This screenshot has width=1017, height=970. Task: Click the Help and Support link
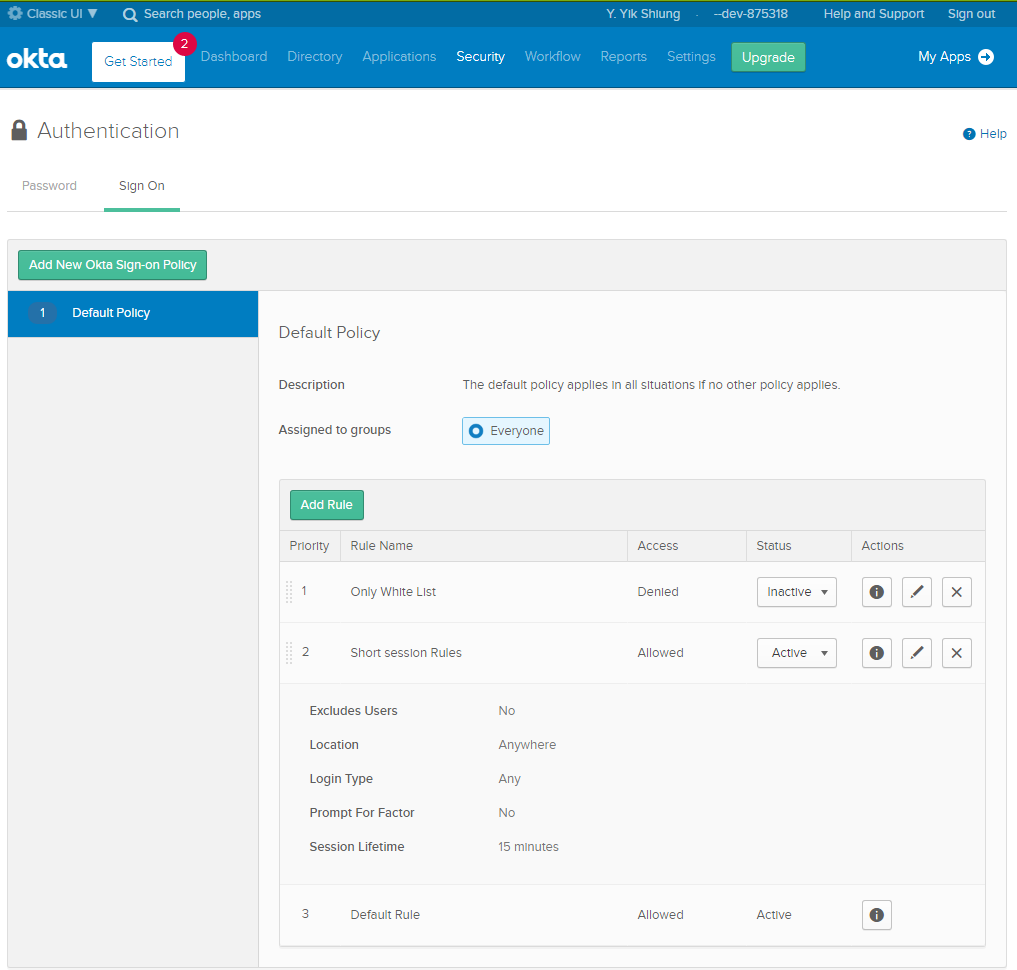(873, 14)
